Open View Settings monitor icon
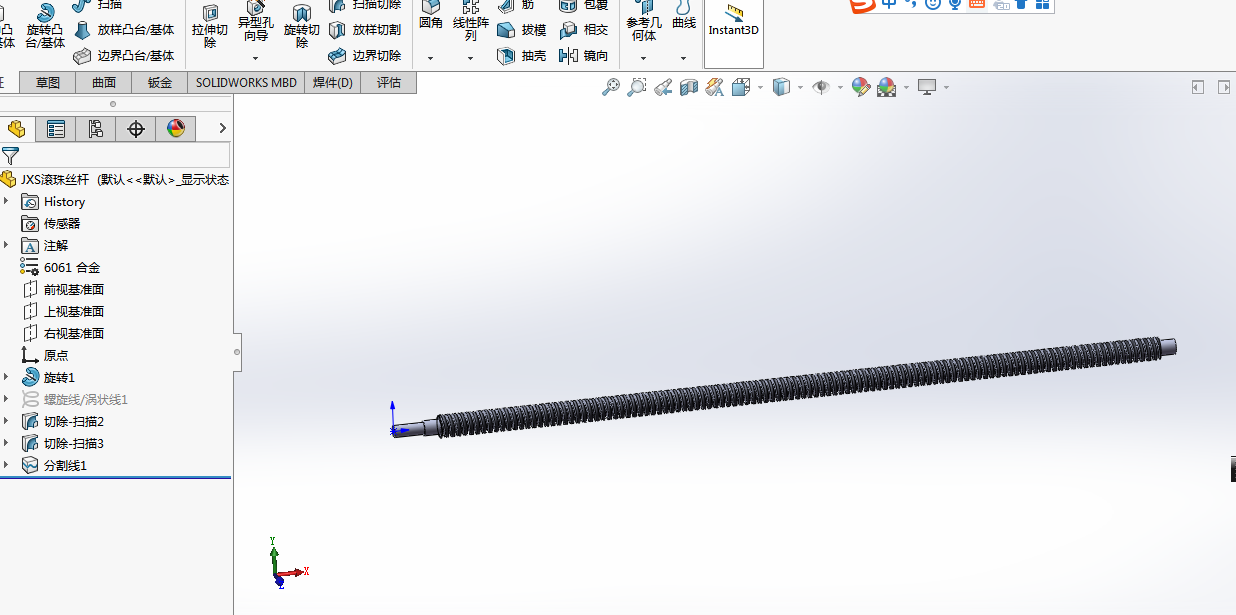 tap(927, 88)
